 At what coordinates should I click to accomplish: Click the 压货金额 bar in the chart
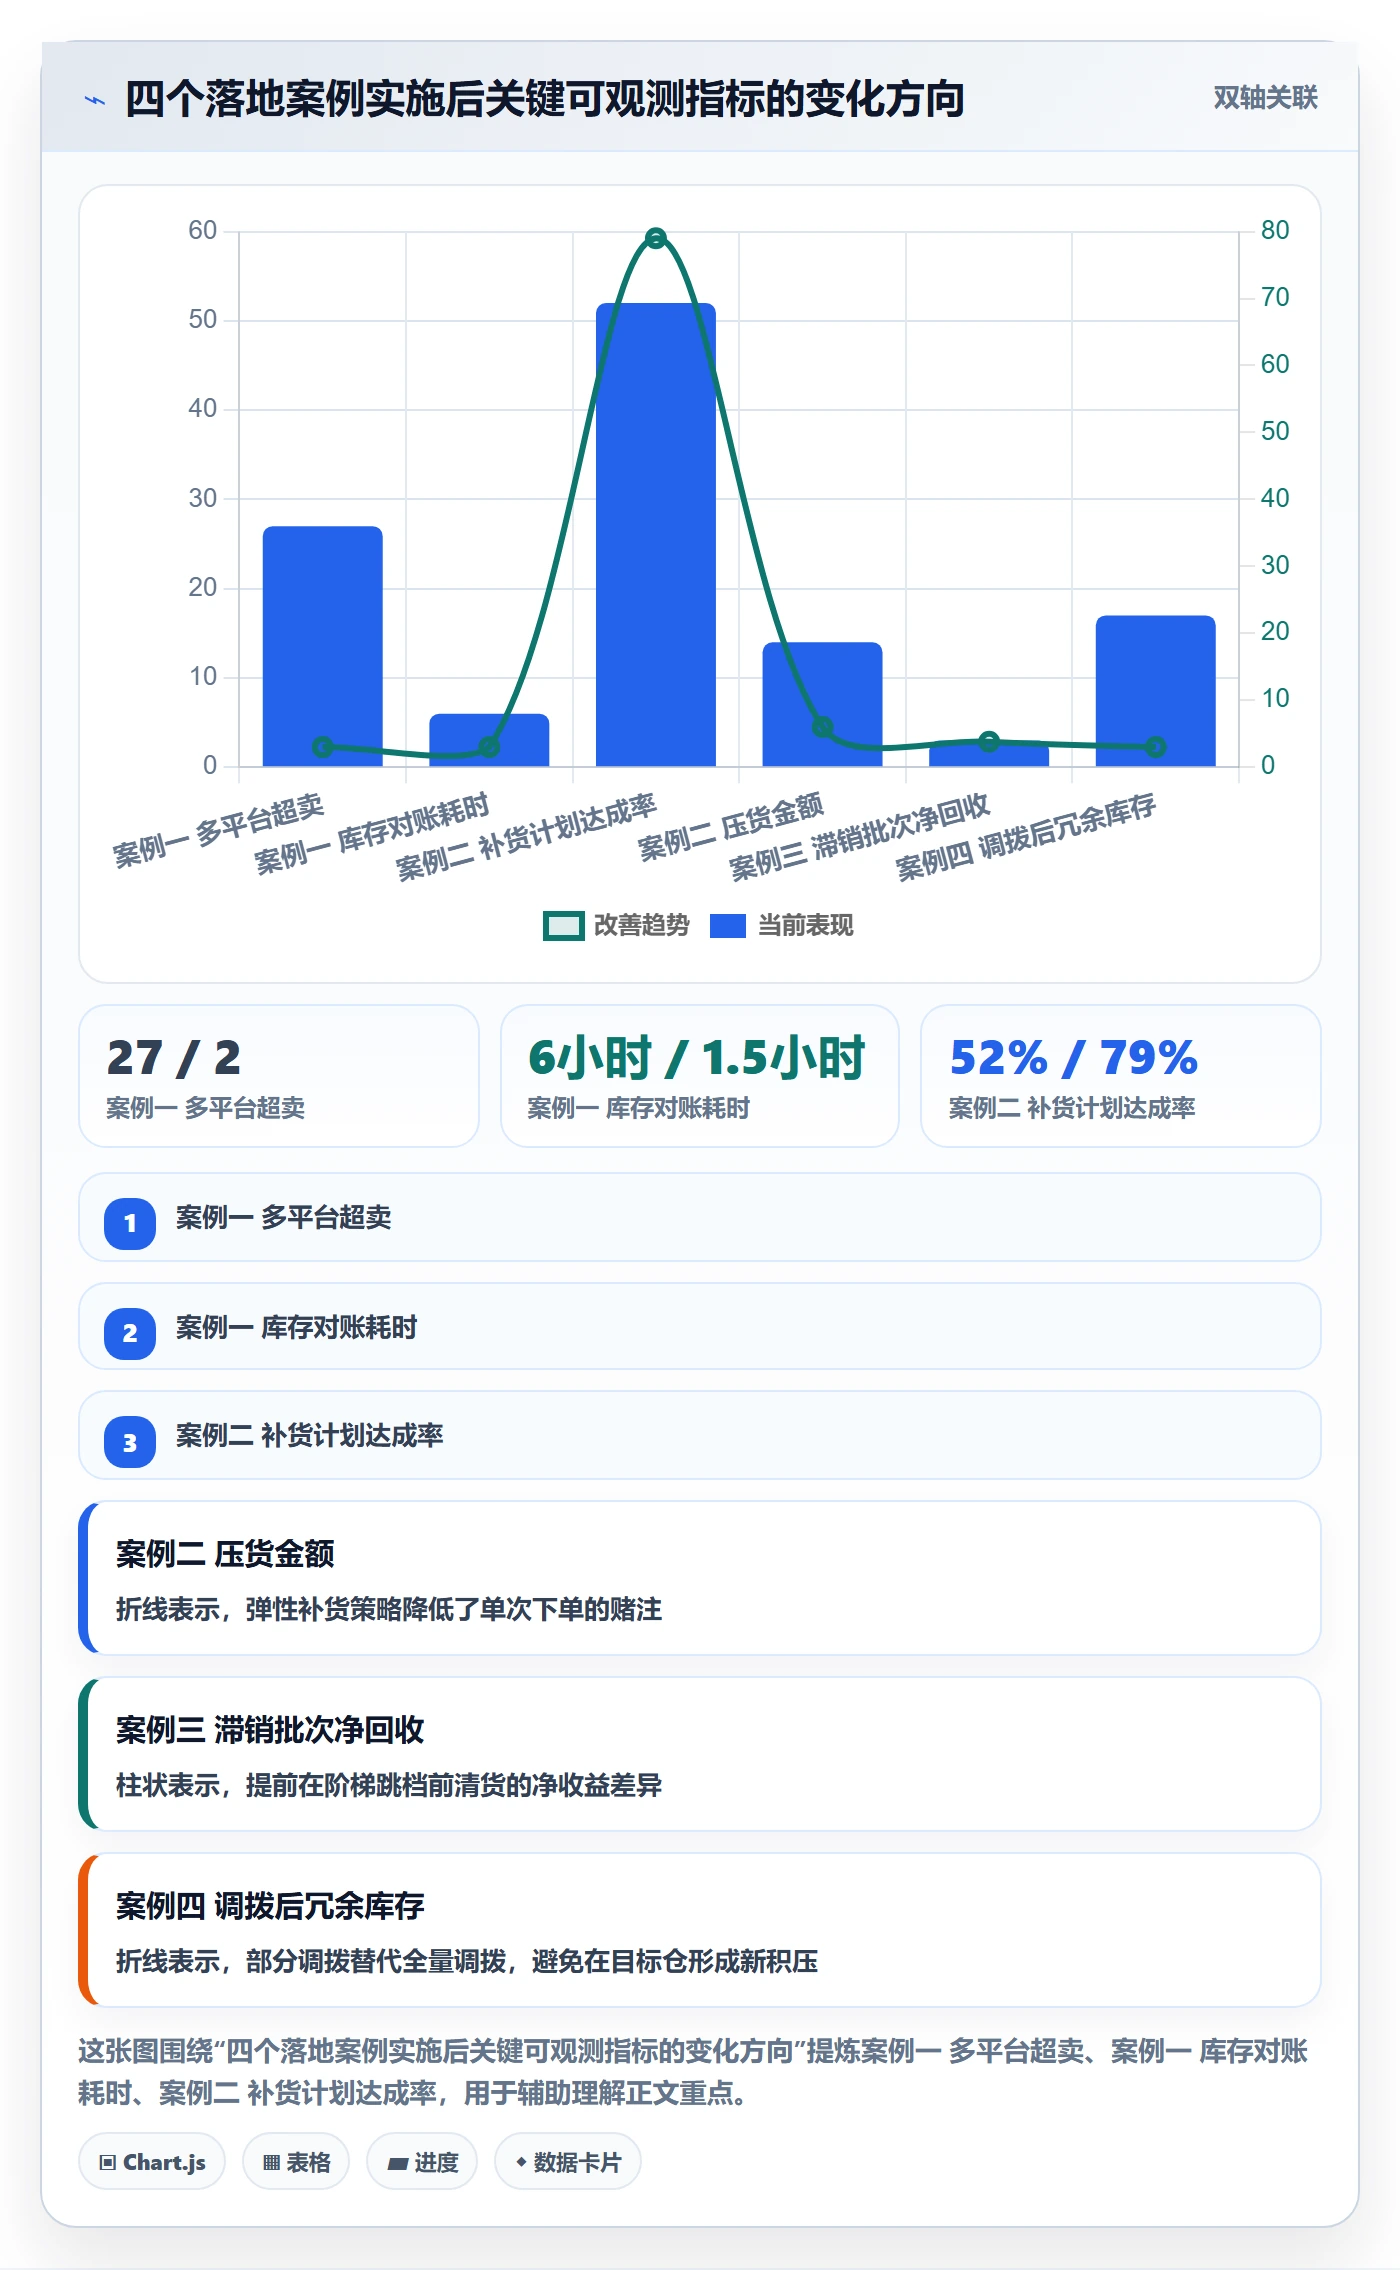[x=822, y=704]
